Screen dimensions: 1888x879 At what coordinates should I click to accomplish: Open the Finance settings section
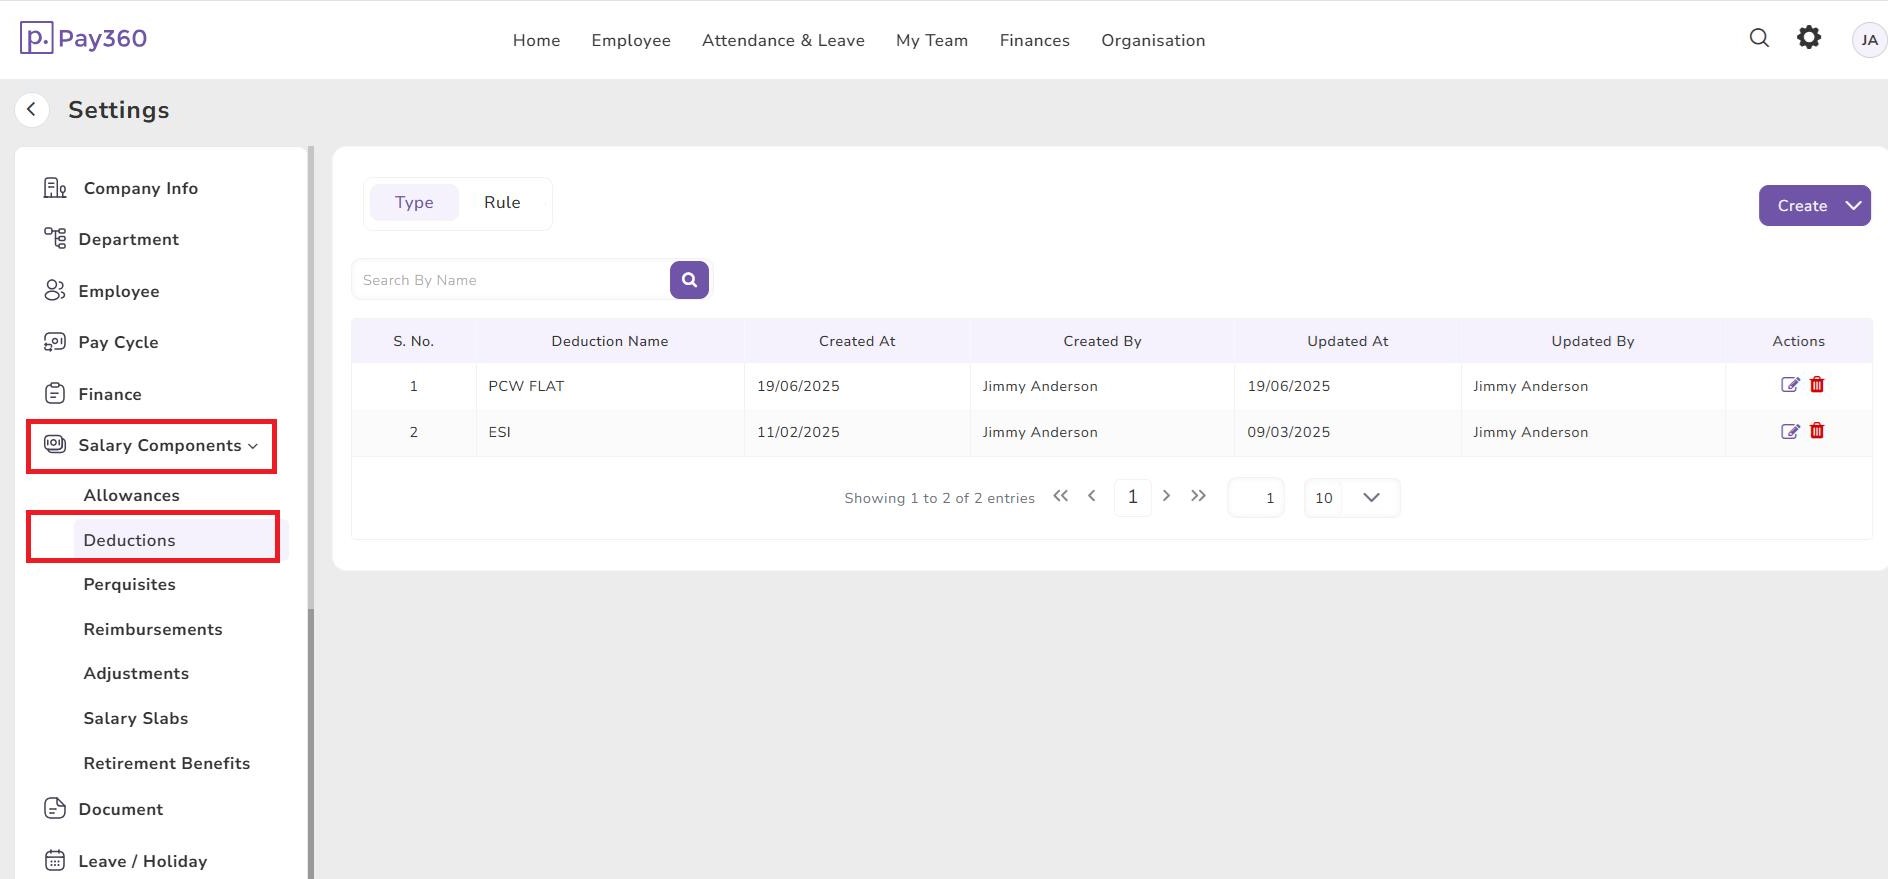click(110, 394)
